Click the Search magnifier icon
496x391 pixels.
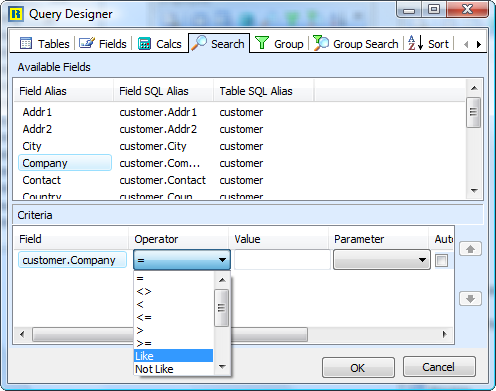(x=199, y=43)
